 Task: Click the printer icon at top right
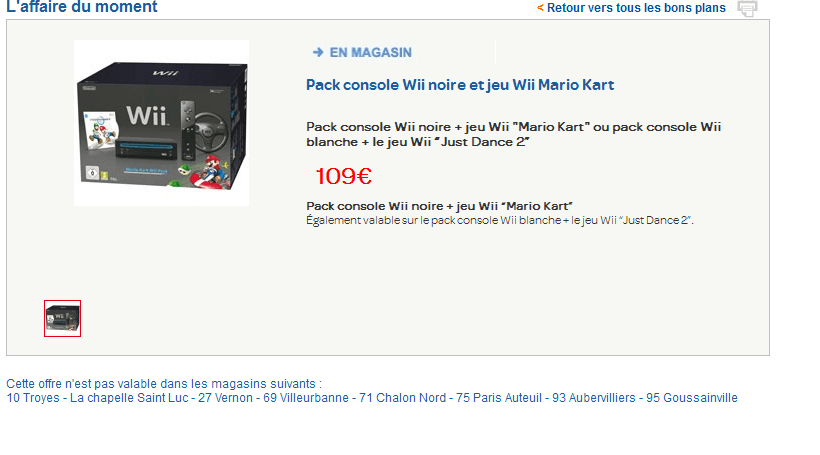[747, 8]
